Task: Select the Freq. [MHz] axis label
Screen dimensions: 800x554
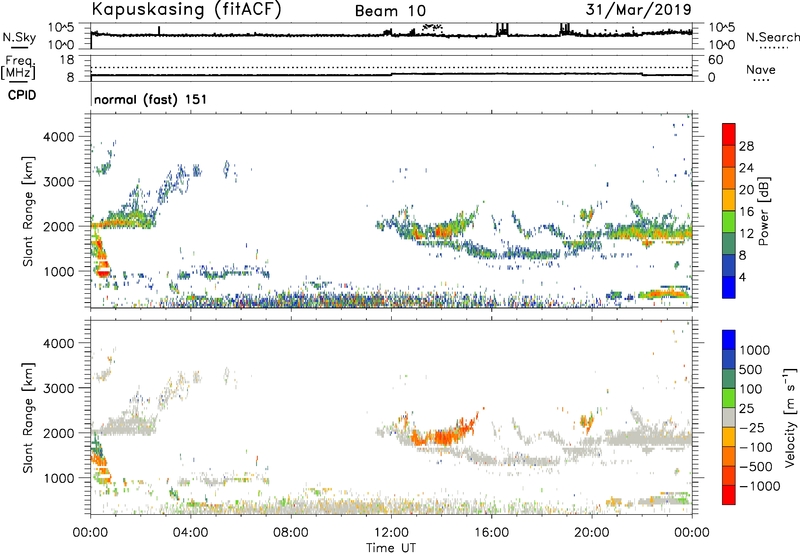Action: [x=18, y=67]
